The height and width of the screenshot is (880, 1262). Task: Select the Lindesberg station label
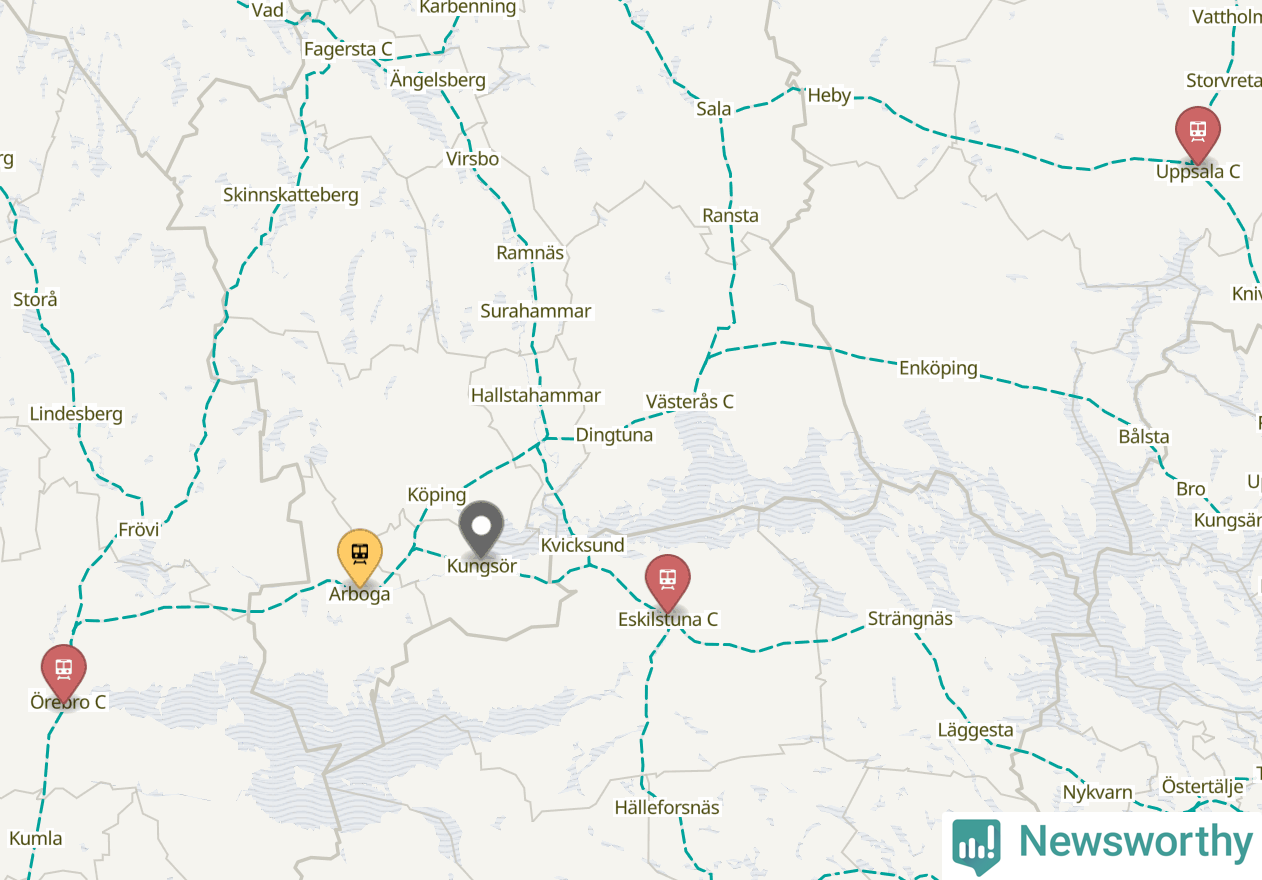[x=76, y=414]
